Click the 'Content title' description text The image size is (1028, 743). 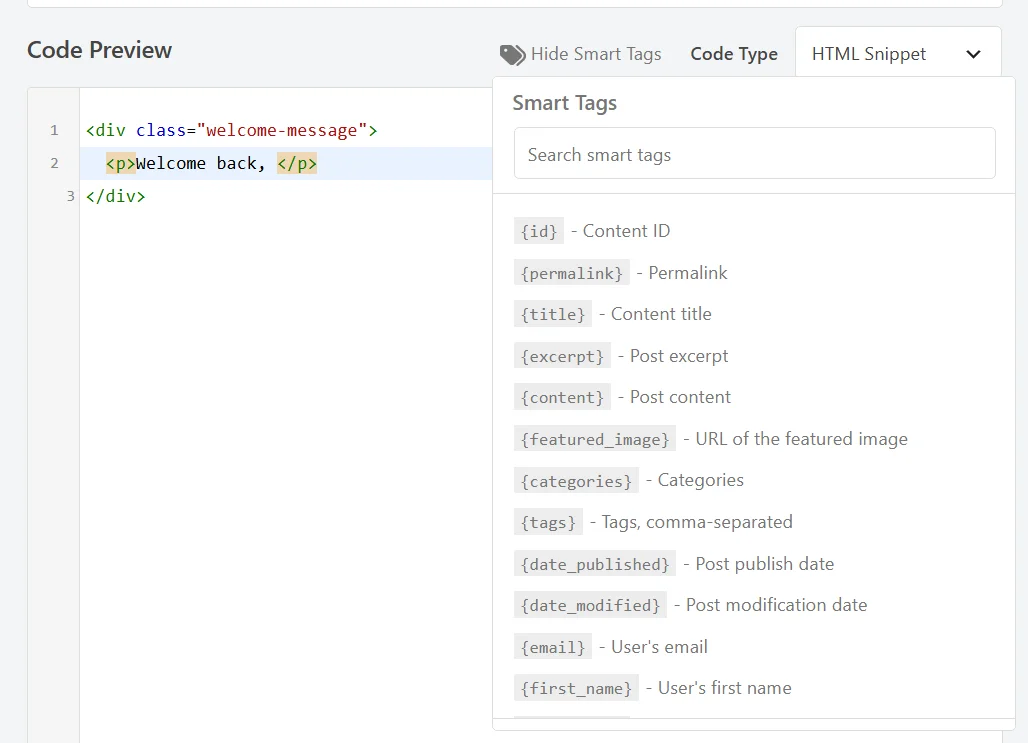click(661, 314)
